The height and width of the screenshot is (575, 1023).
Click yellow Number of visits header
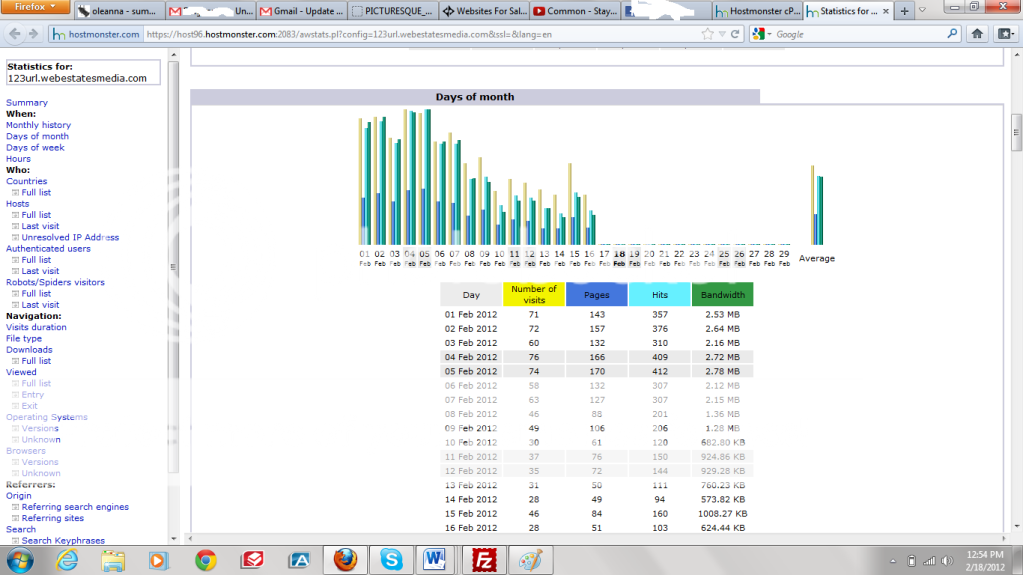[534, 294]
